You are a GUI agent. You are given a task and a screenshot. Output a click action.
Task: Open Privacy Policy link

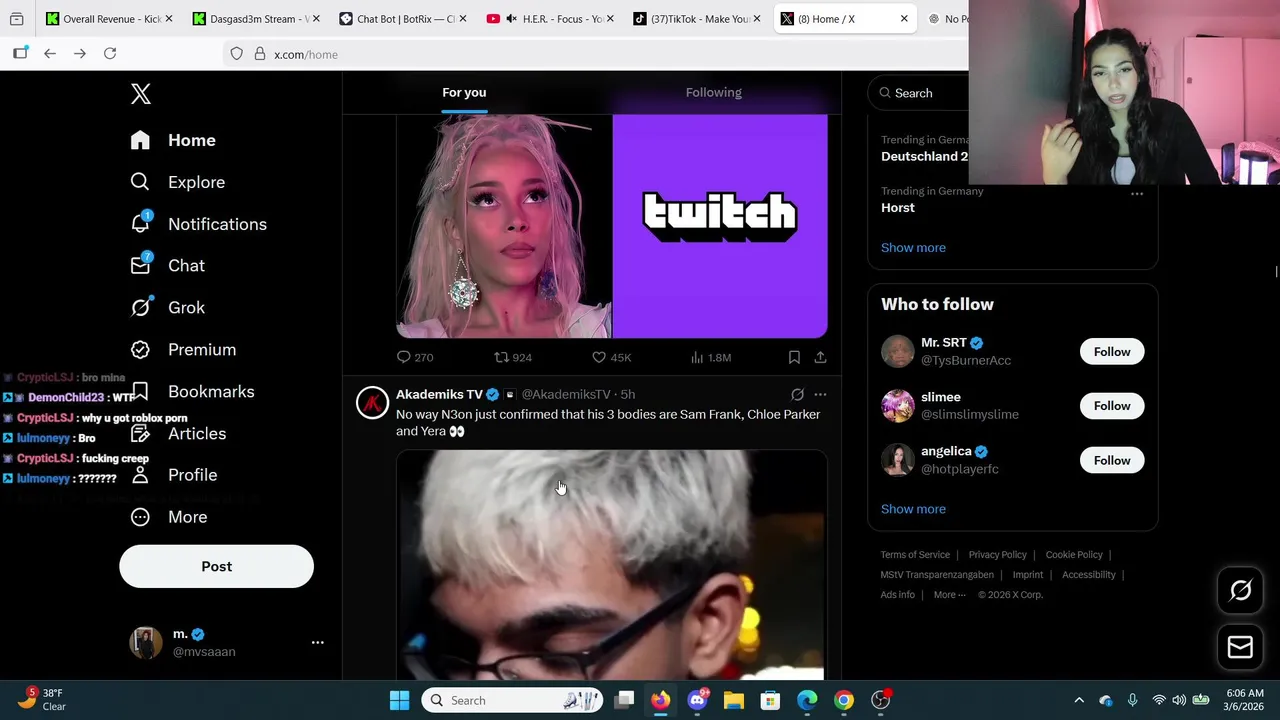[x=997, y=555]
